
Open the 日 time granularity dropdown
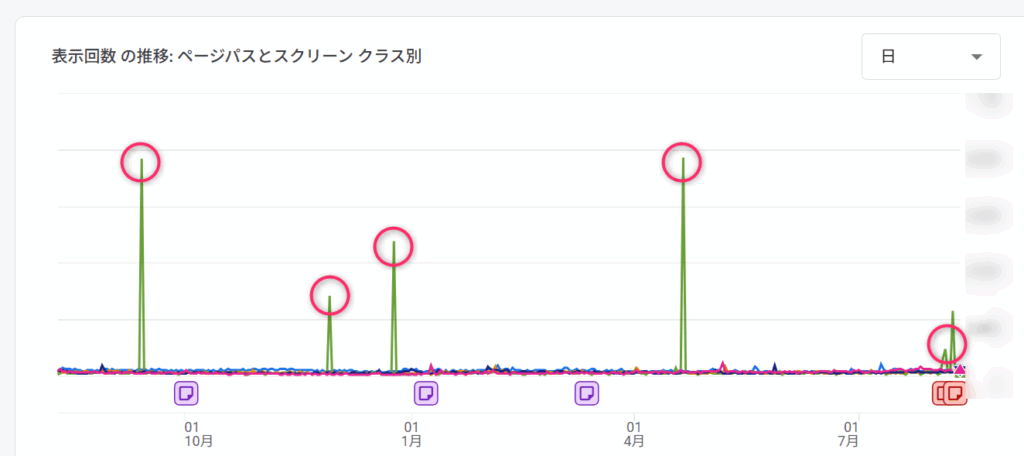[931, 57]
